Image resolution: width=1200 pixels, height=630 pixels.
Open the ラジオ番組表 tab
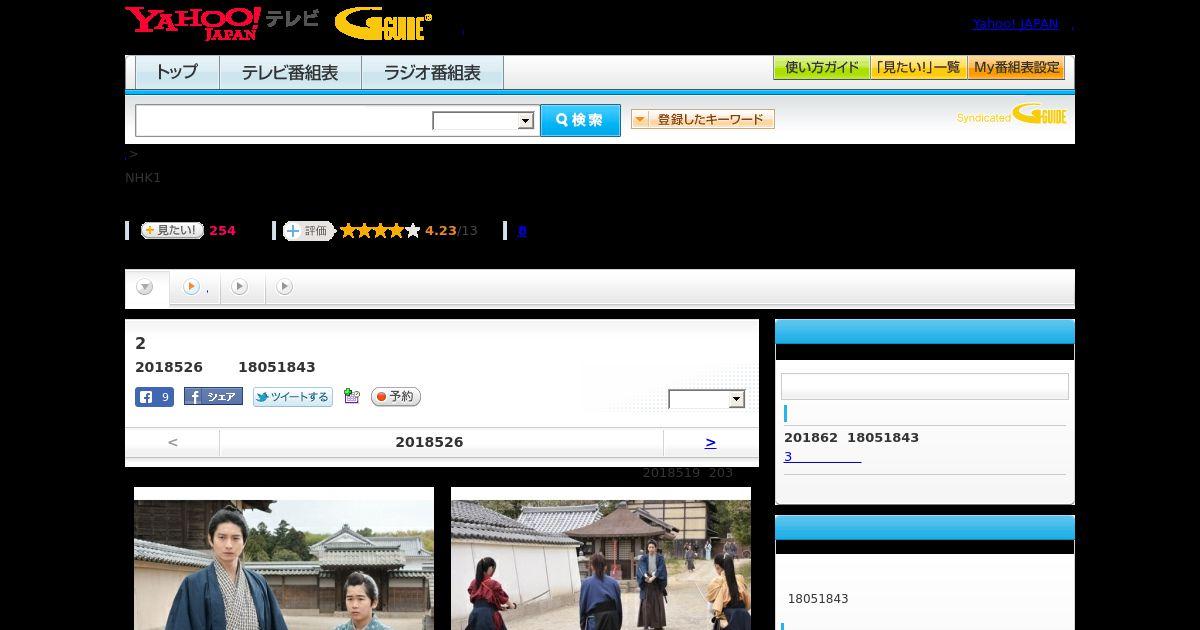(432, 73)
